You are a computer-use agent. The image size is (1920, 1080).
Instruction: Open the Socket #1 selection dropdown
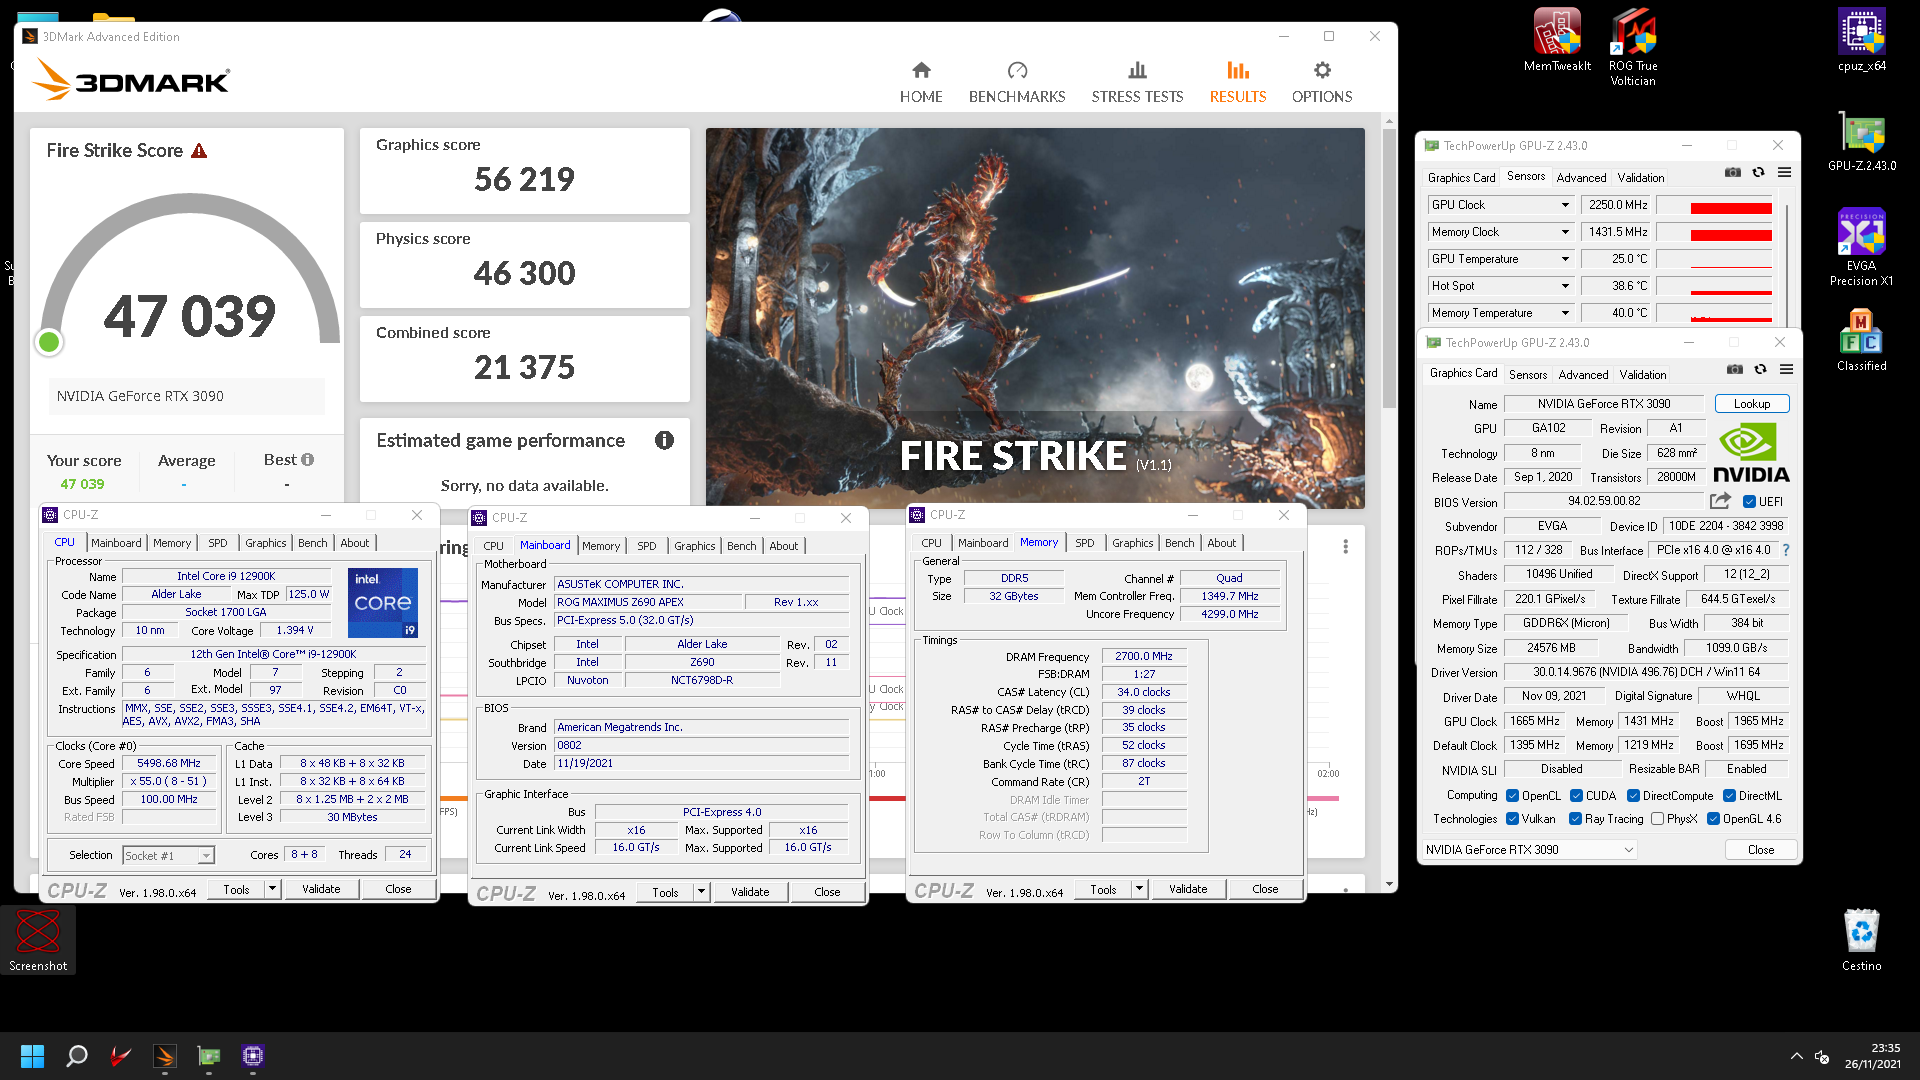(168, 856)
